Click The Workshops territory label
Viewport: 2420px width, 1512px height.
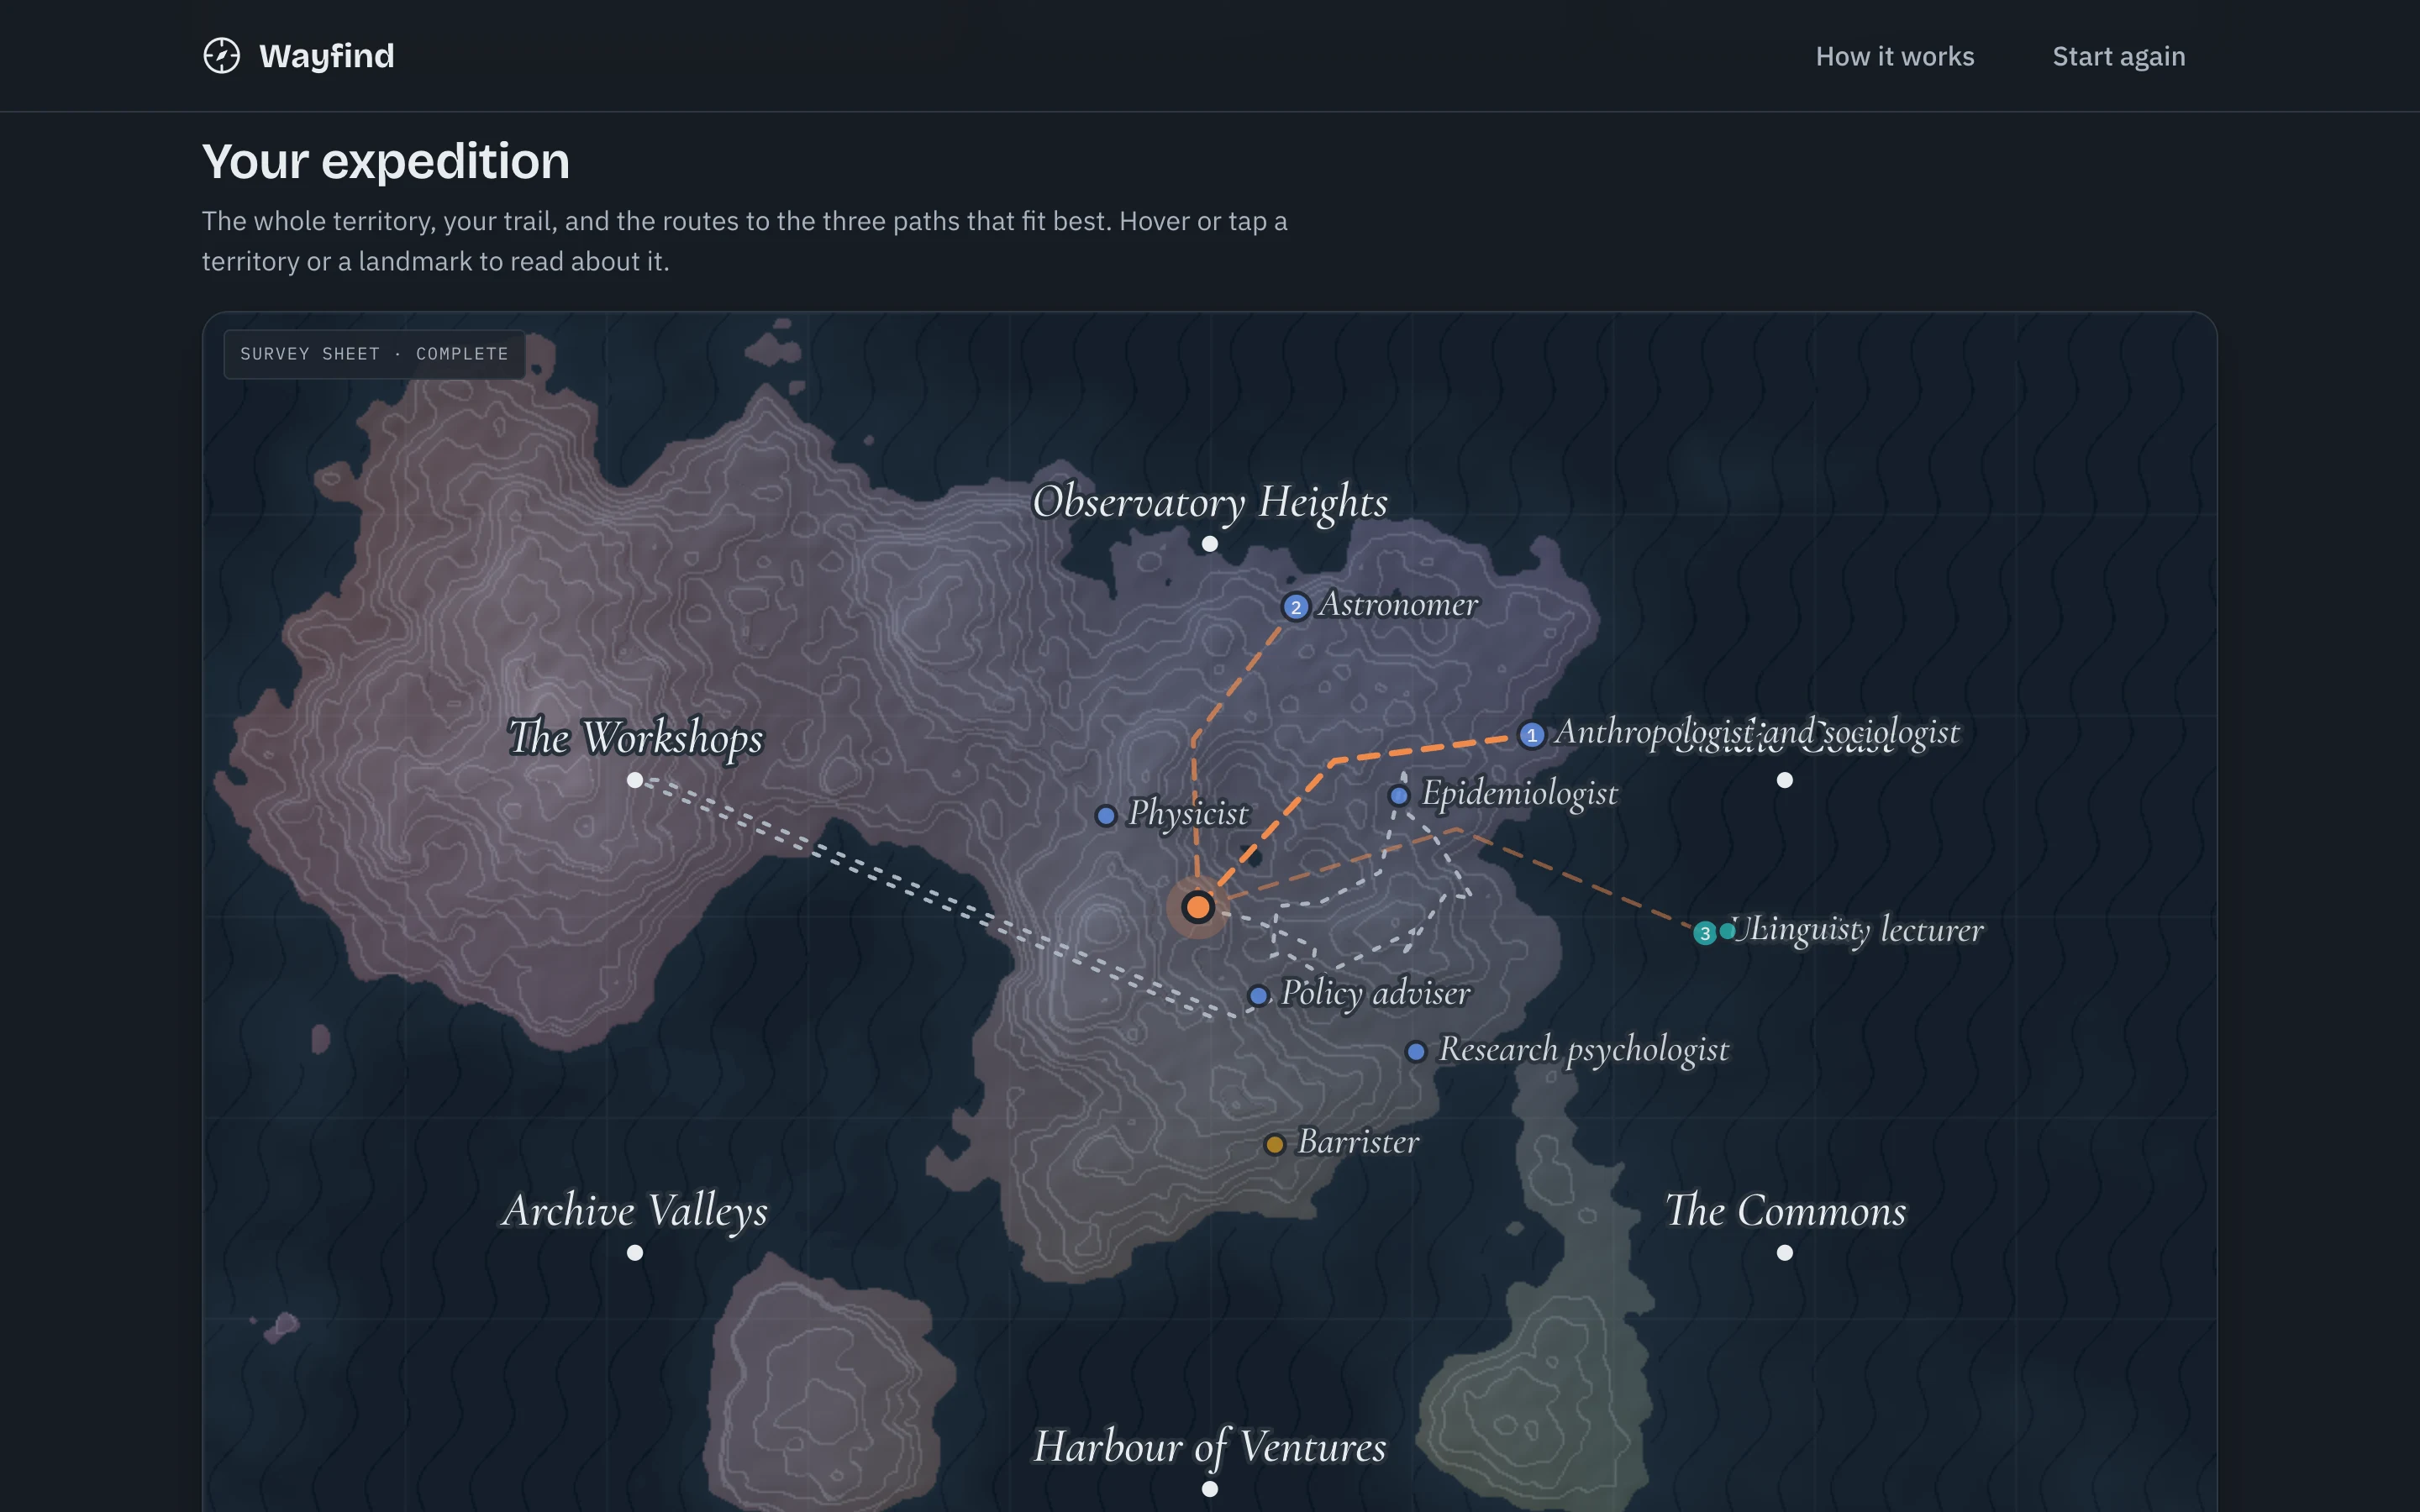[x=634, y=738]
